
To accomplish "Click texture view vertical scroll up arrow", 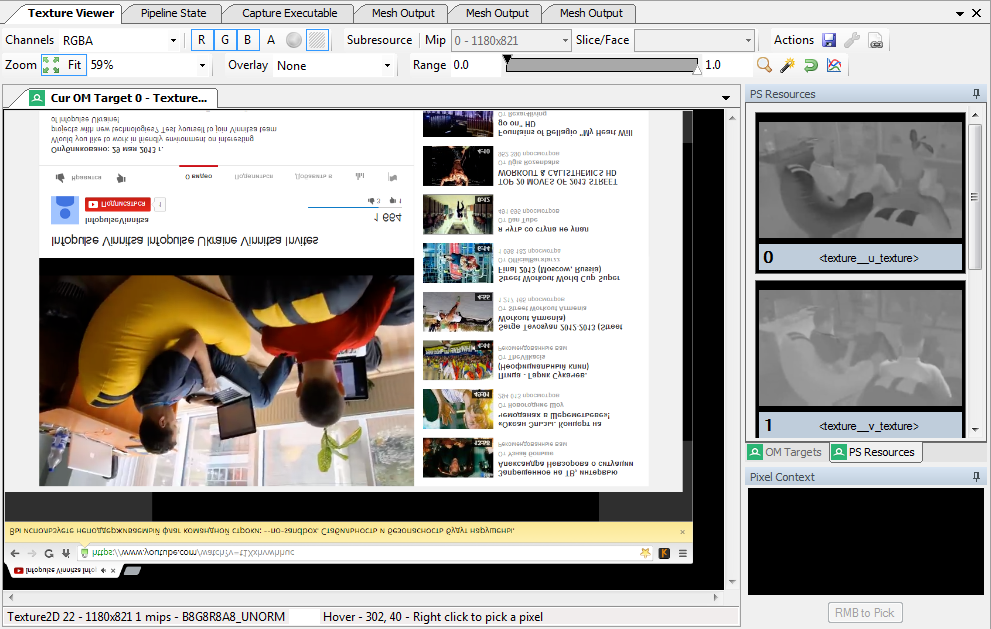I will (x=733, y=118).
